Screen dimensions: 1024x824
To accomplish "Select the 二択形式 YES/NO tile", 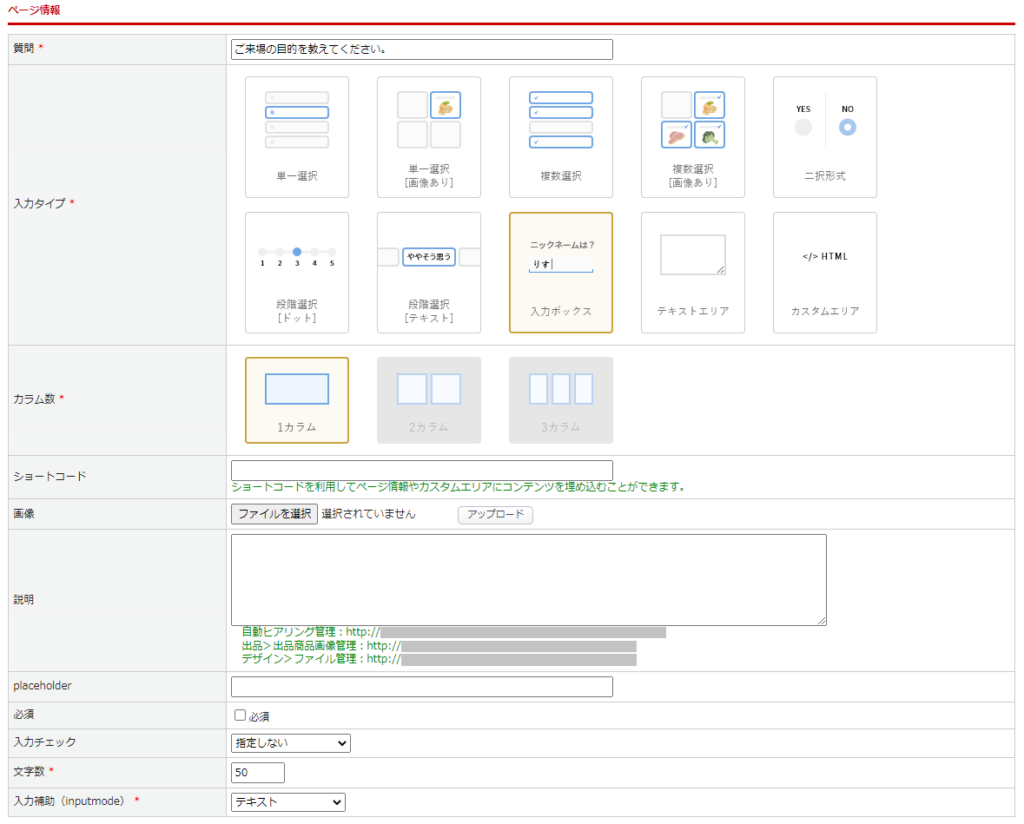I will point(825,137).
